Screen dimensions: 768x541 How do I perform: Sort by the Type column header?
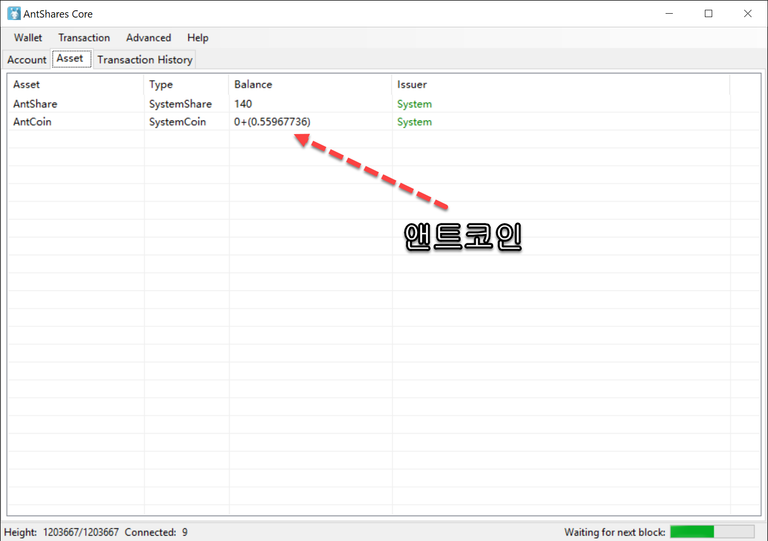tap(186, 84)
